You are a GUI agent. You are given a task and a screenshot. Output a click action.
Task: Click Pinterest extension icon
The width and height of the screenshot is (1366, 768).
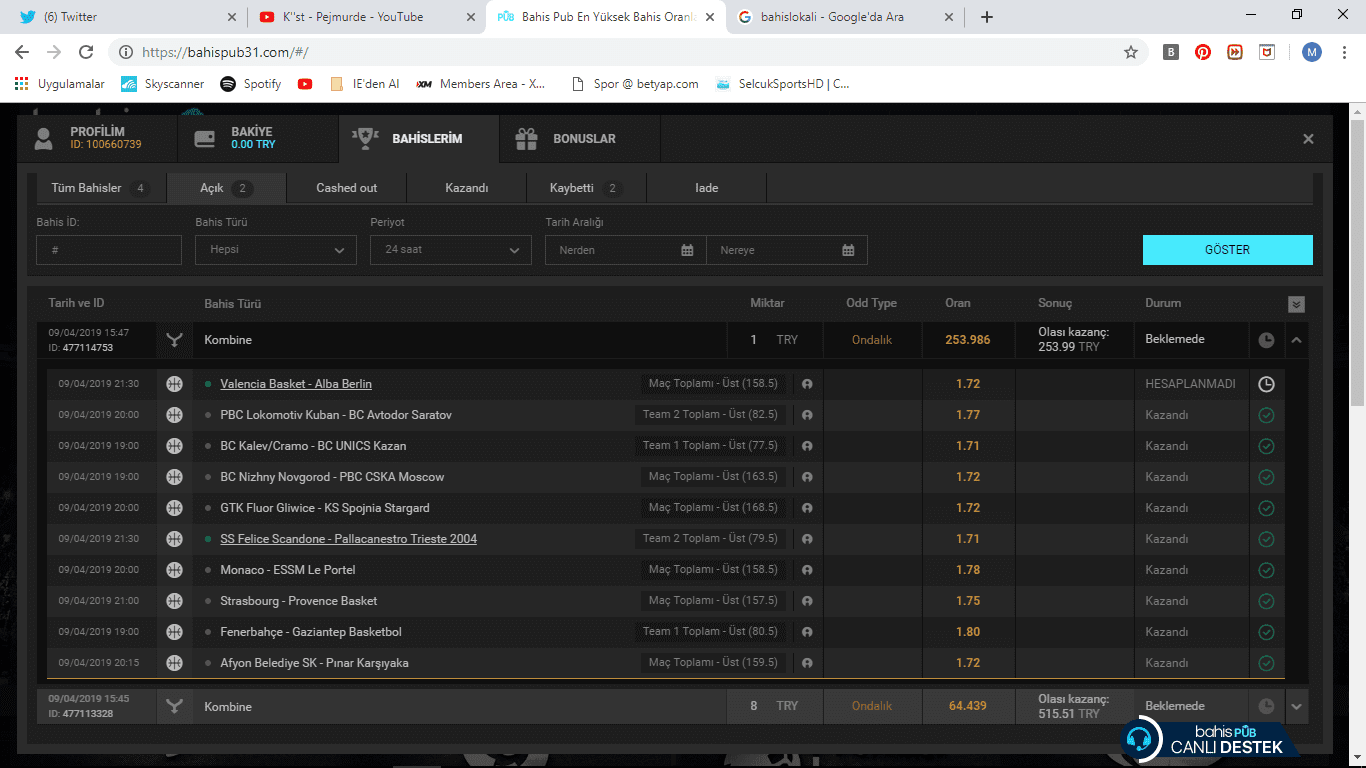click(x=1203, y=52)
